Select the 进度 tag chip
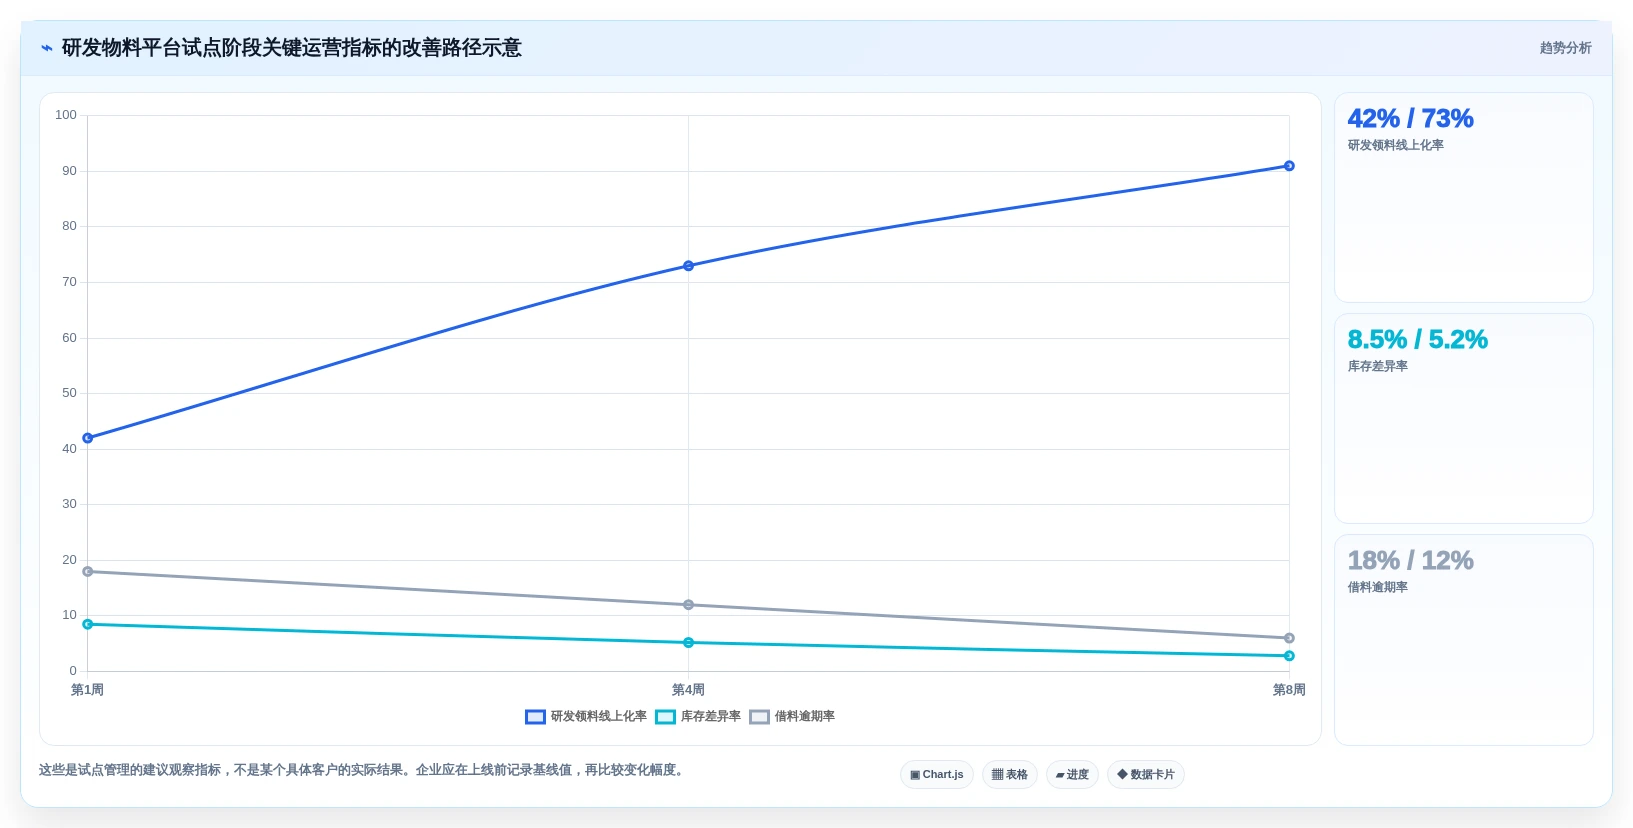The image size is (1633, 828). 1072,774
